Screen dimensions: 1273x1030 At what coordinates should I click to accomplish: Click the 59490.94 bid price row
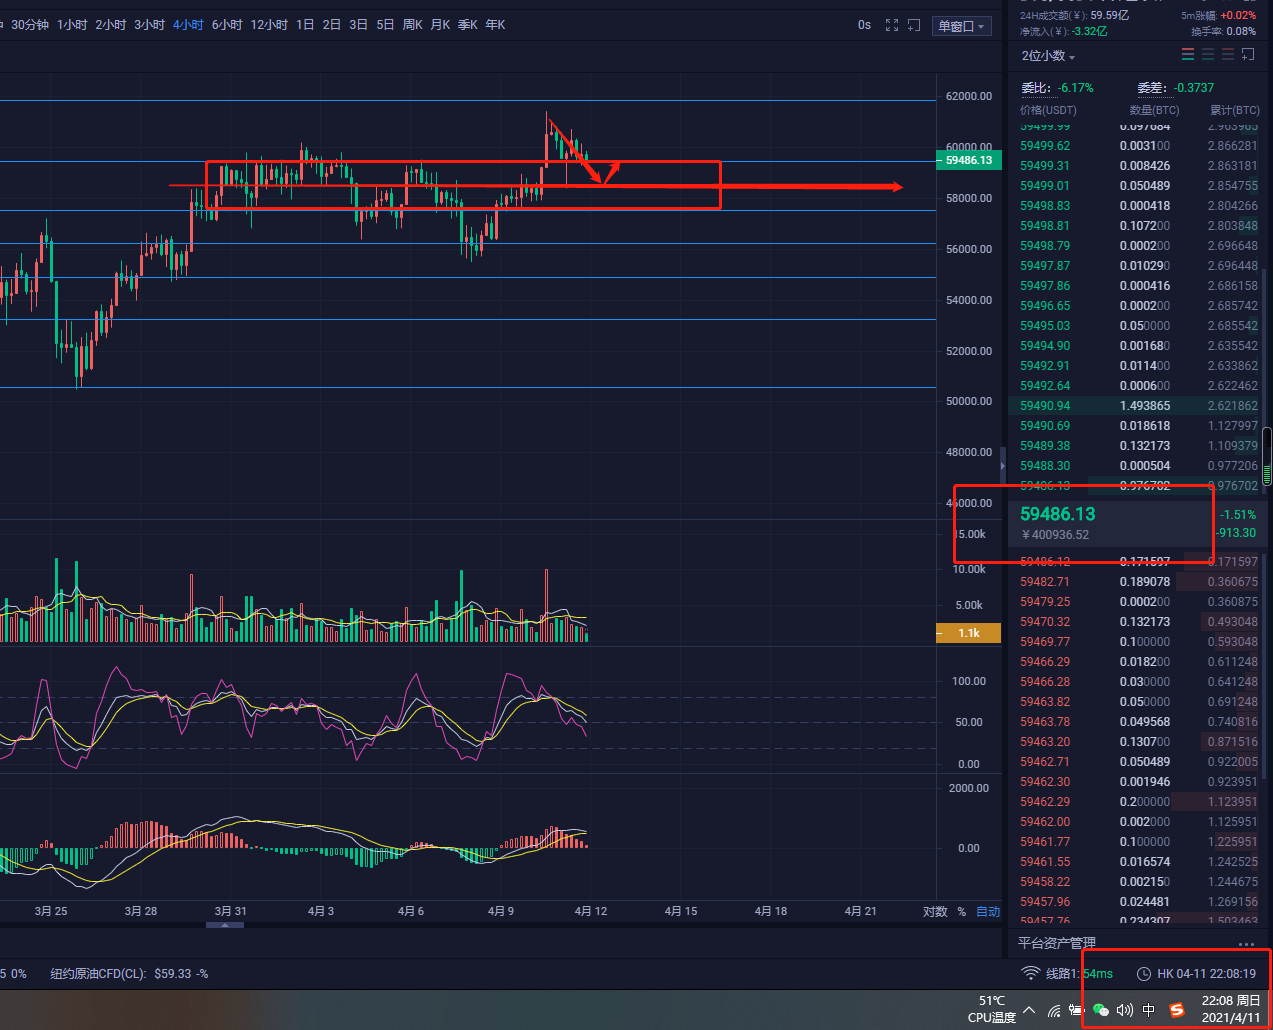click(x=1045, y=406)
